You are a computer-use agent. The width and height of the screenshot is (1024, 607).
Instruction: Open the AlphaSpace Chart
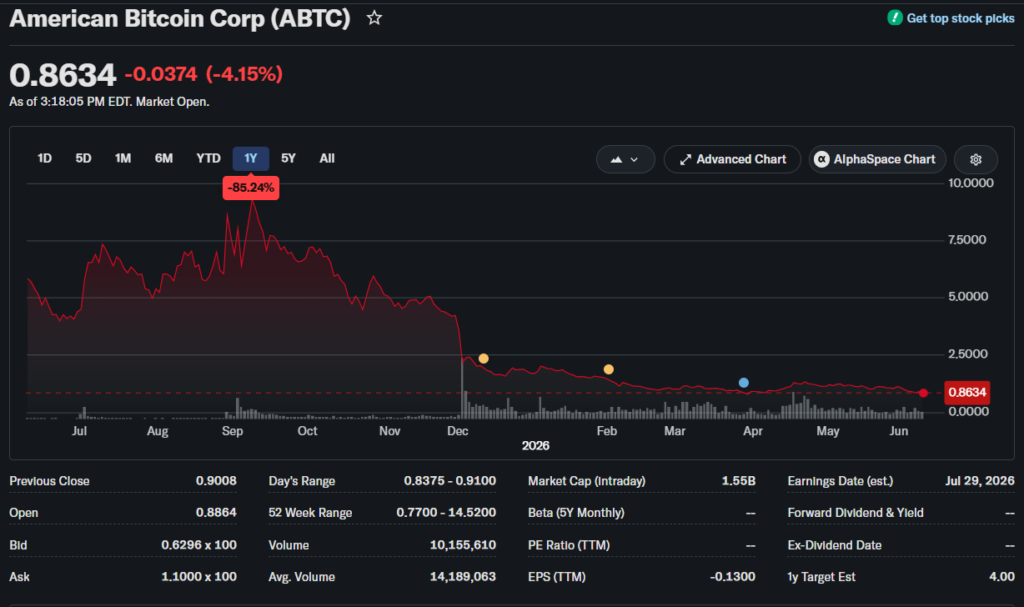[x=877, y=159]
